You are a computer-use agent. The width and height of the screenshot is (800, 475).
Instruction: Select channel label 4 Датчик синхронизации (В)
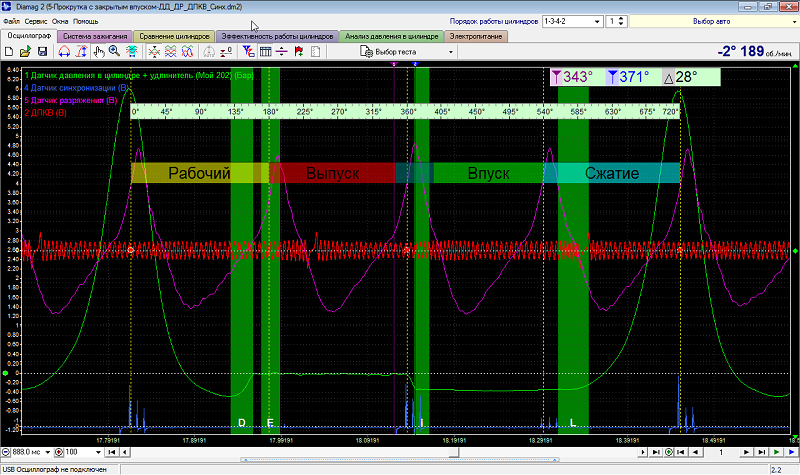click(x=76, y=88)
